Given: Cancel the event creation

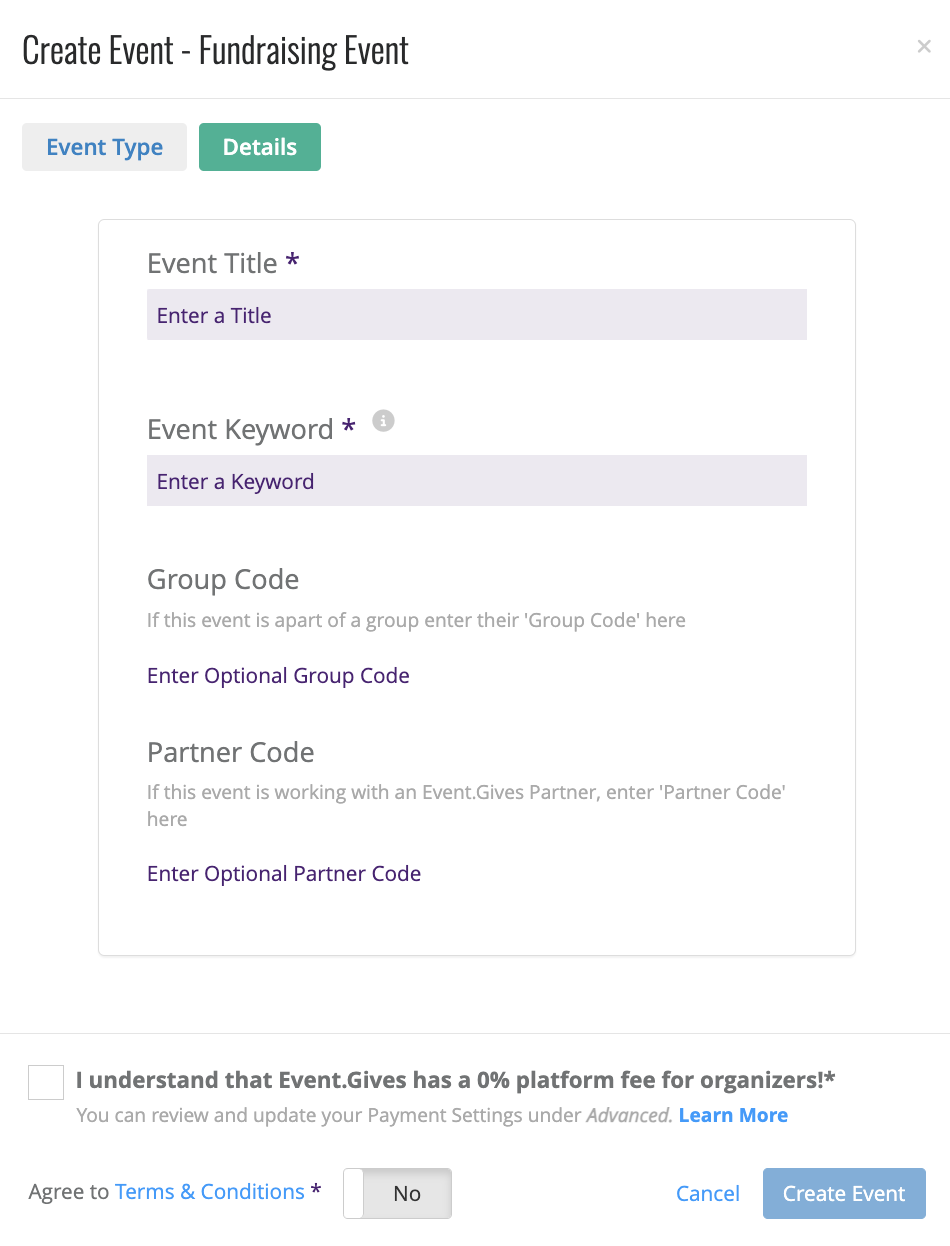Looking at the screenshot, I should click(x=708, y=1193).
